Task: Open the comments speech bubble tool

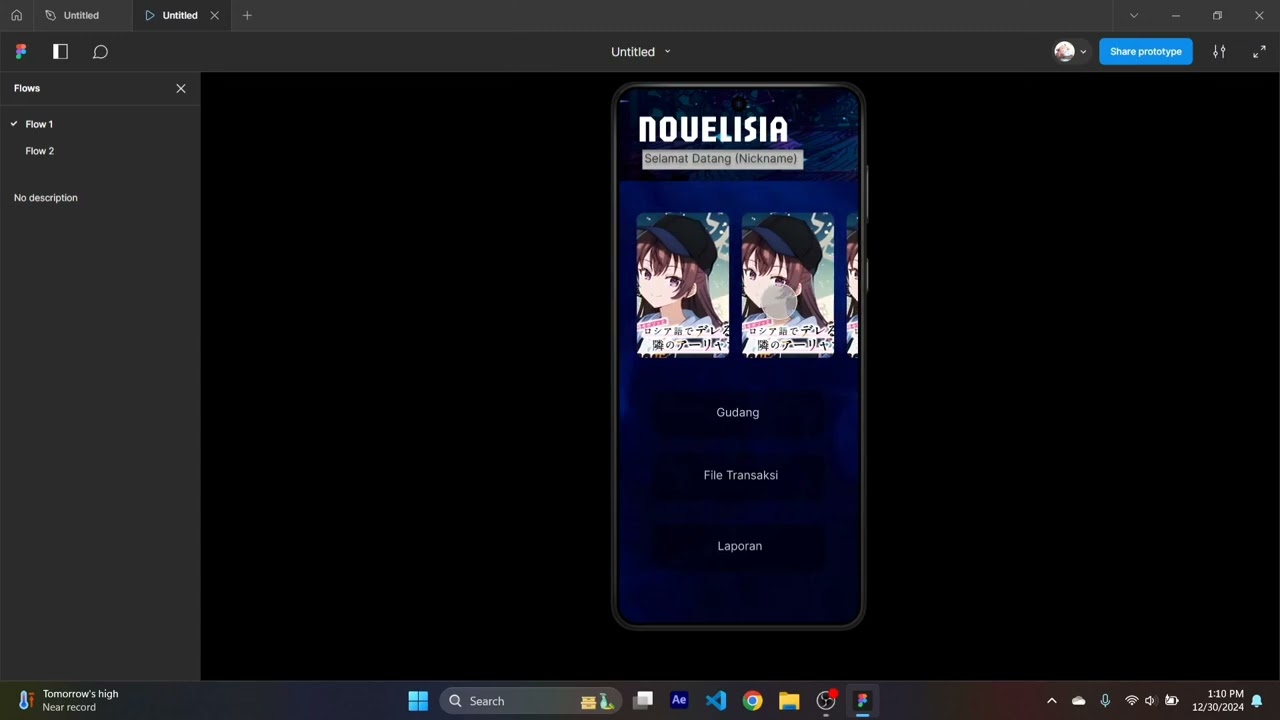Action: (100, 51)
